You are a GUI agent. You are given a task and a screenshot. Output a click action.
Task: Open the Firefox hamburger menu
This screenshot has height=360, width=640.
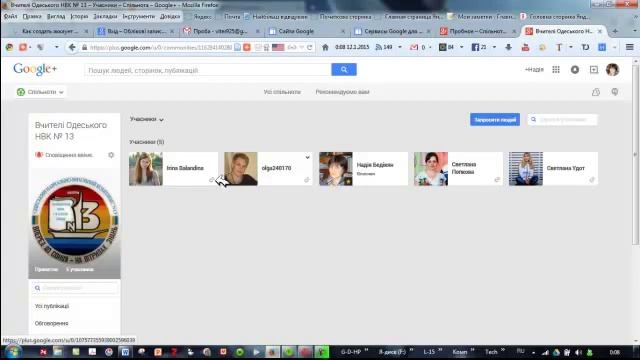coord(630,47)
